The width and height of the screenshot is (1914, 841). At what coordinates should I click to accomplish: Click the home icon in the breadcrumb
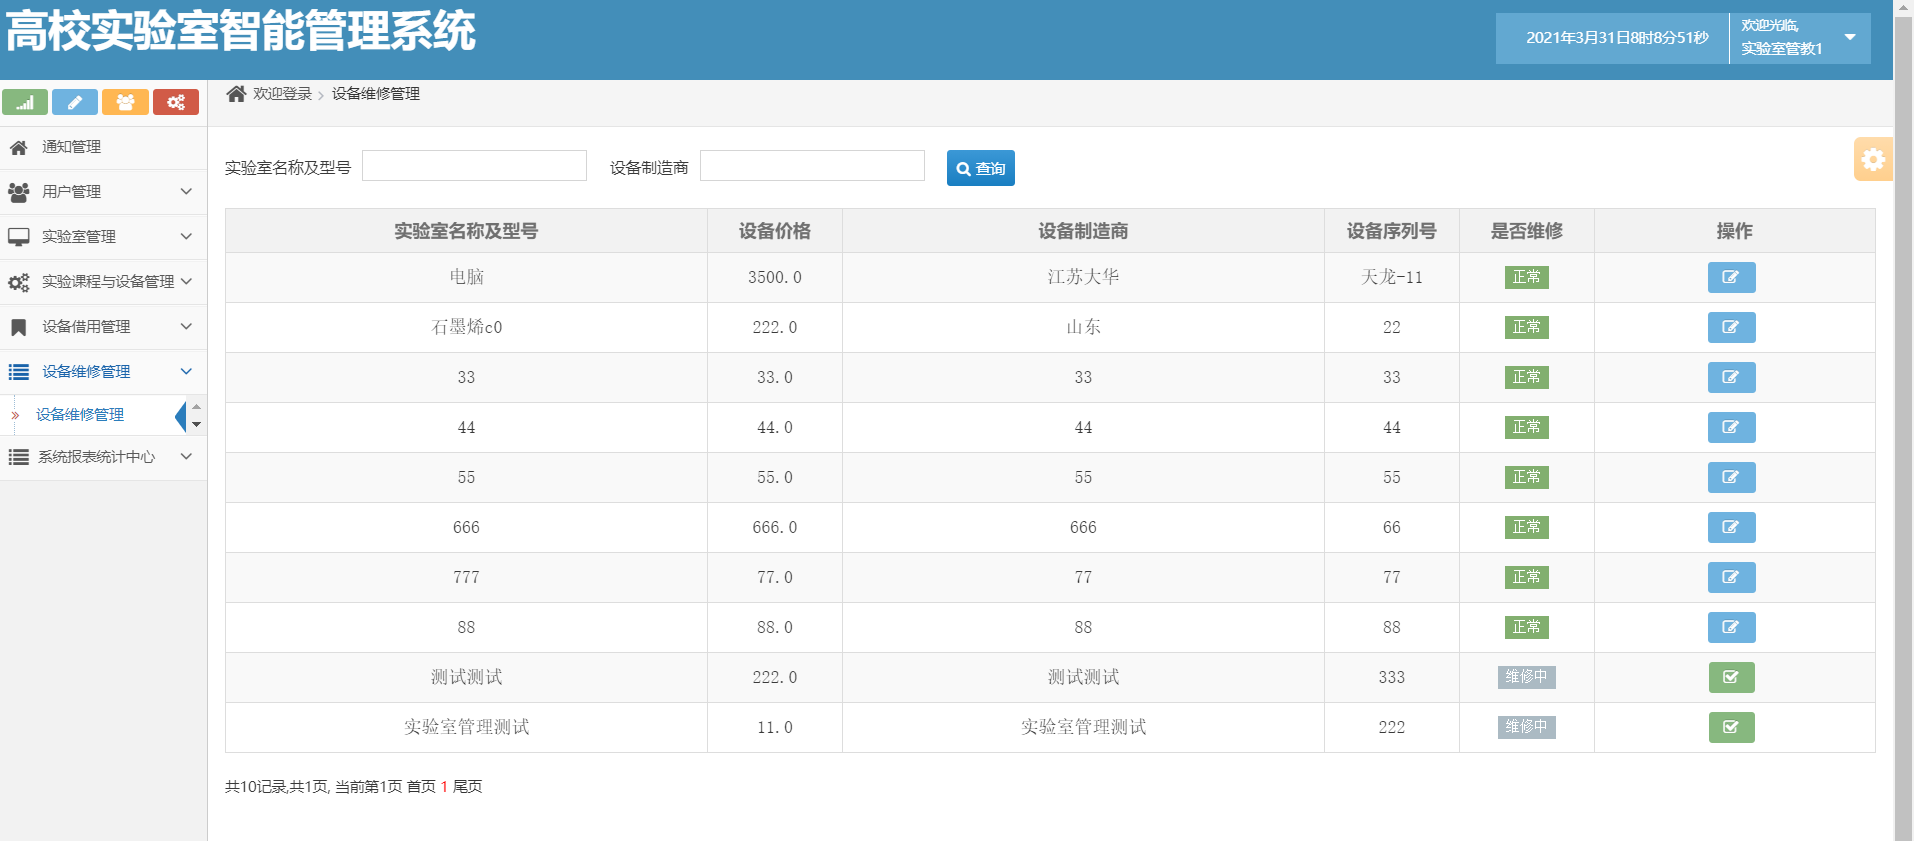(236, 94)
